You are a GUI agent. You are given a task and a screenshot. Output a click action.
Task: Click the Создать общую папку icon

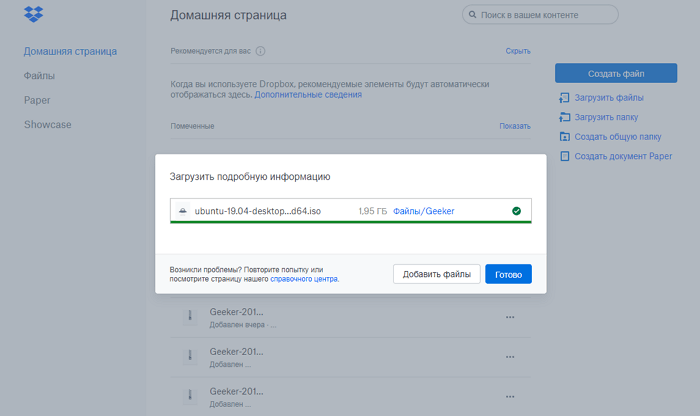point(564,137)
